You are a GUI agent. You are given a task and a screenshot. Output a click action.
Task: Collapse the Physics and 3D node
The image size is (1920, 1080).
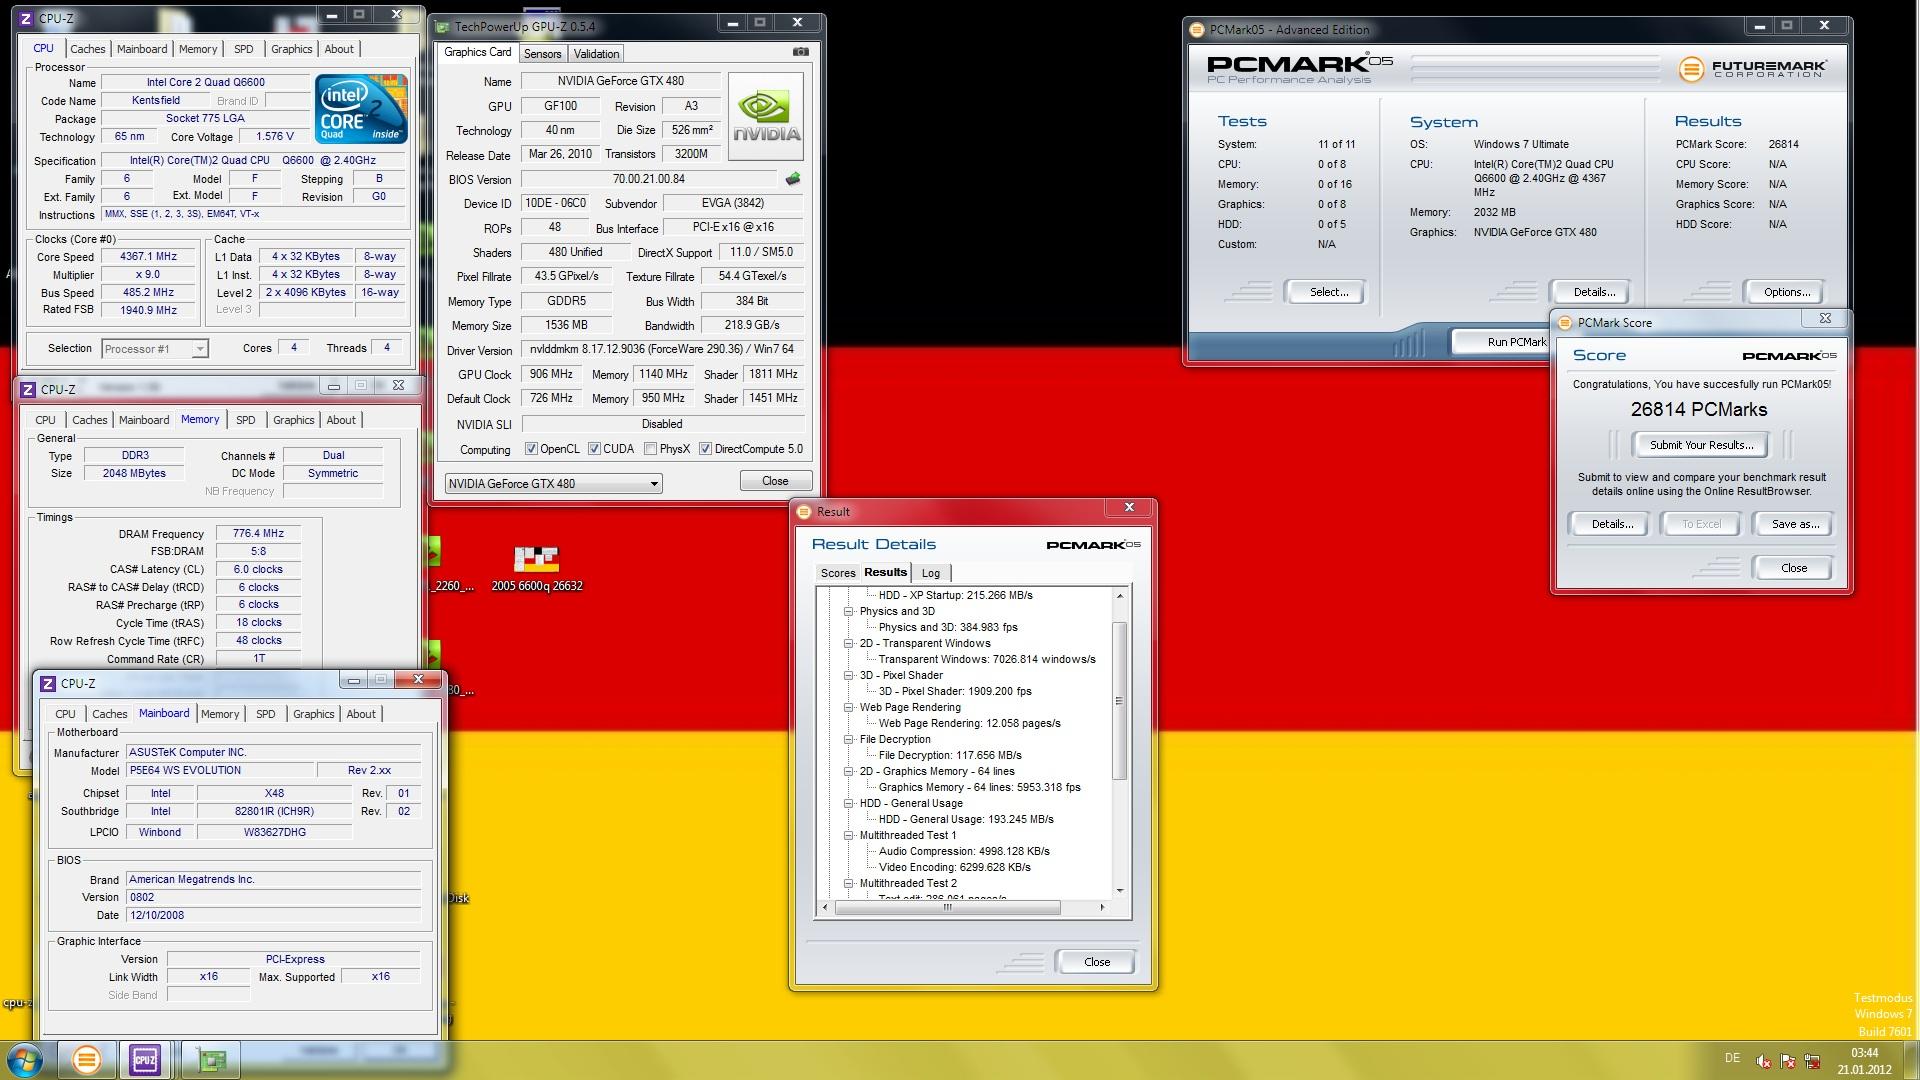click(x=848, y=611)
